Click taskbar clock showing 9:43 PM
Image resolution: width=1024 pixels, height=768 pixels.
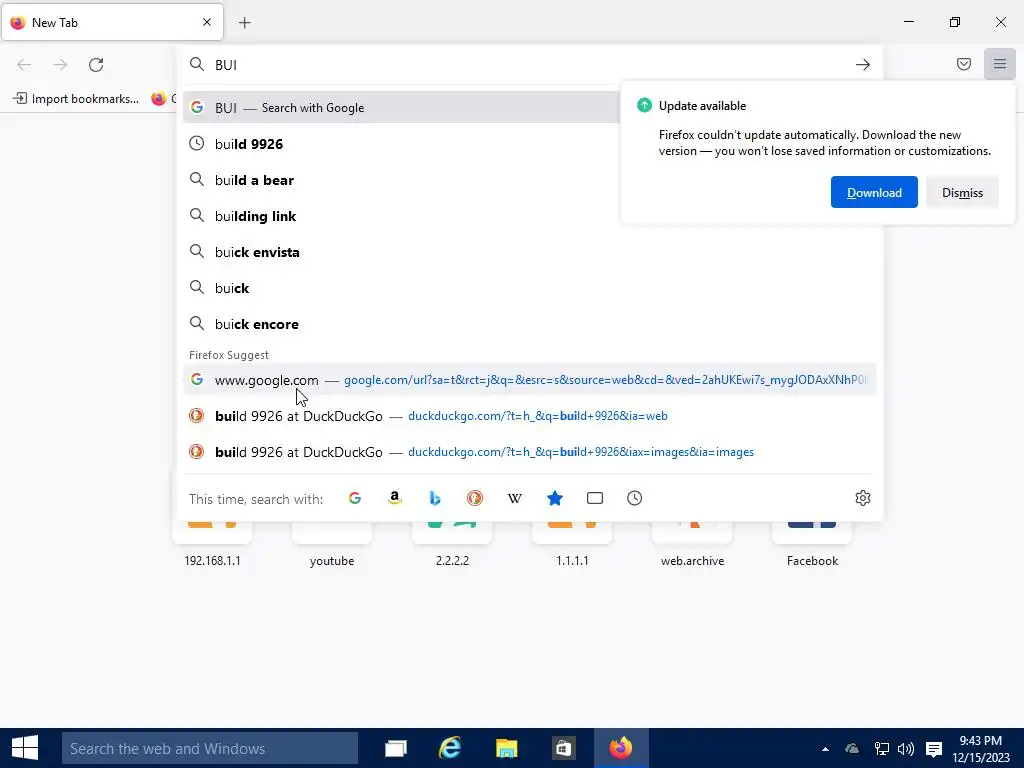[980, 748]
